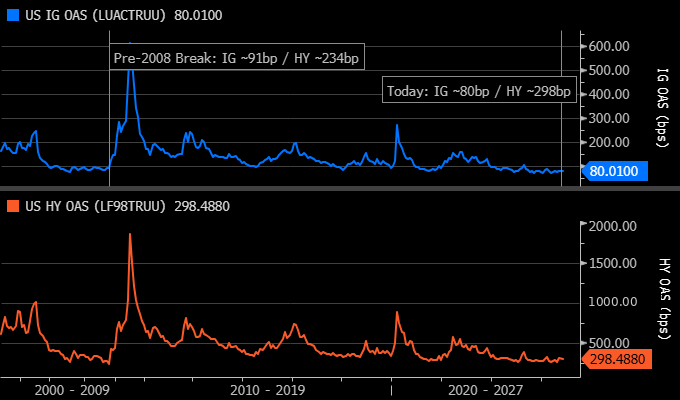Image resolution: width=680 pixels, height=400 pixels.
Task: Click the 2000.00 tick on HY axis
Action: point(612,226)
